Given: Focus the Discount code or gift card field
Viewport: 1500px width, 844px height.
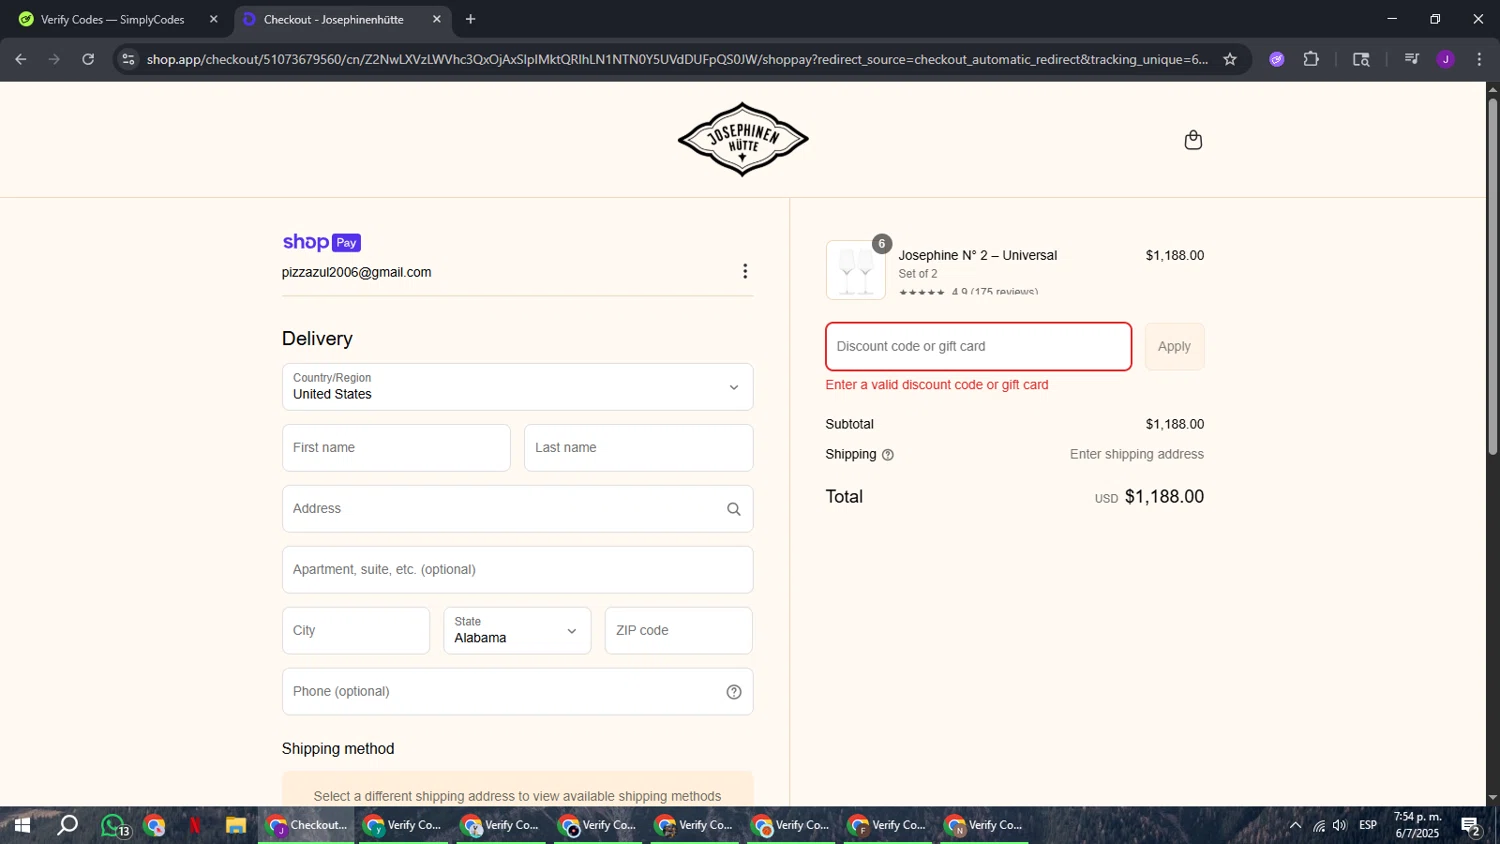Looking at the screenshot, I should tap(978, 347).
